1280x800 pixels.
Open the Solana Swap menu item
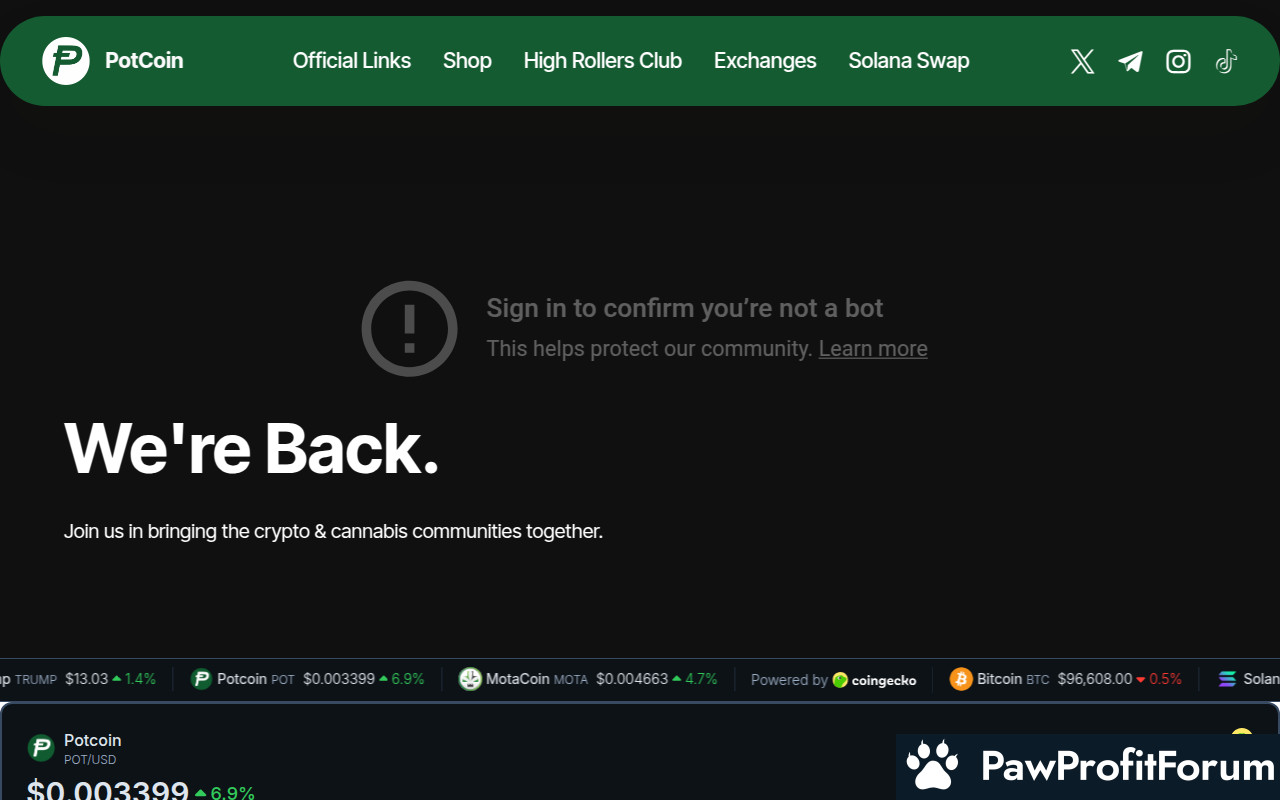[x=909, y=61]
